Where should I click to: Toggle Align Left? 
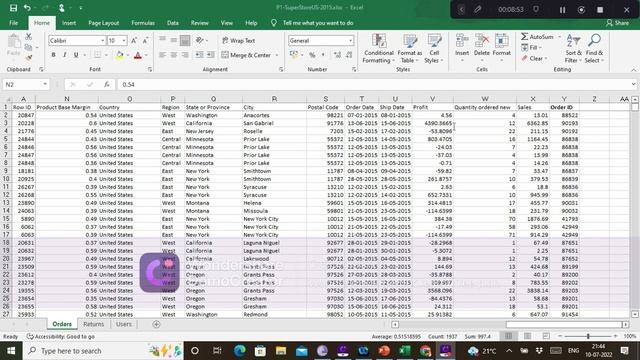coord(162,55)
